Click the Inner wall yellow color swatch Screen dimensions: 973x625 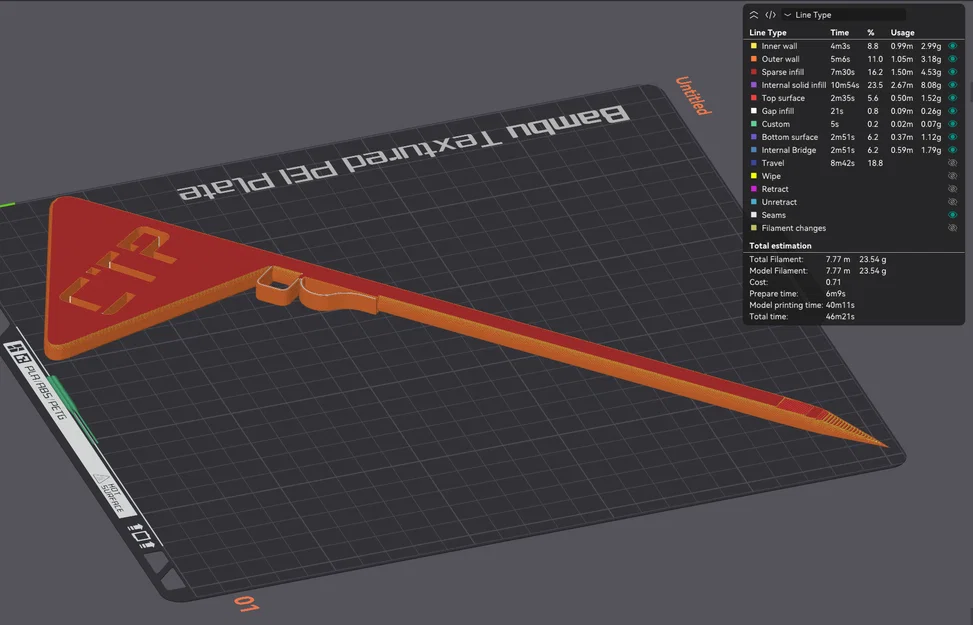754,46
